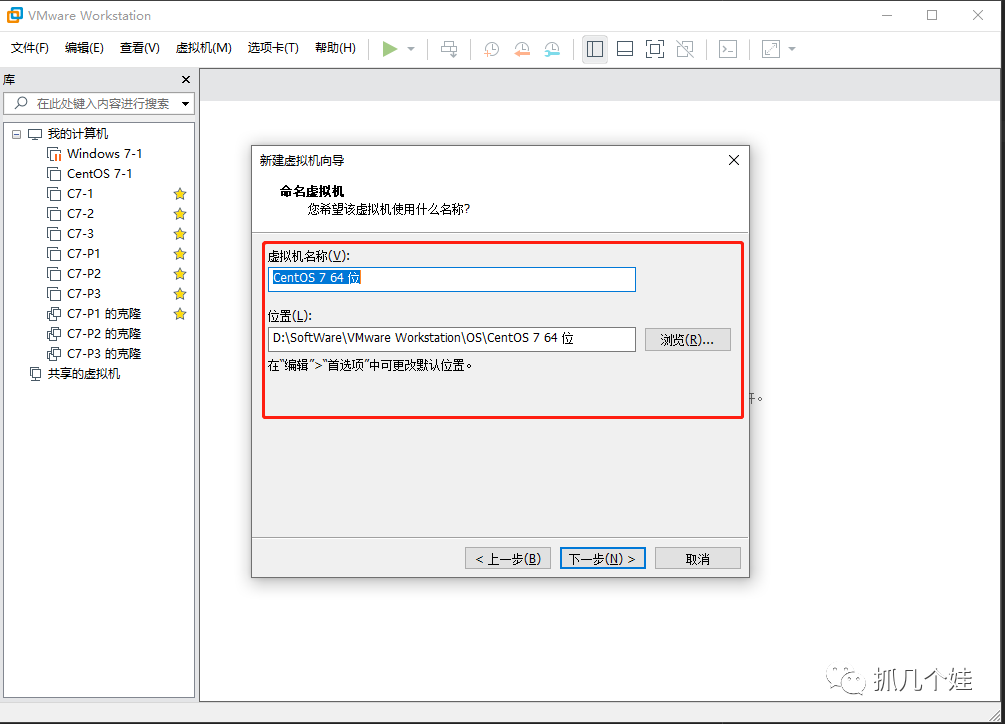Open the power options dropdown arrow
The image size is (1005, 724).
point(411,49)
